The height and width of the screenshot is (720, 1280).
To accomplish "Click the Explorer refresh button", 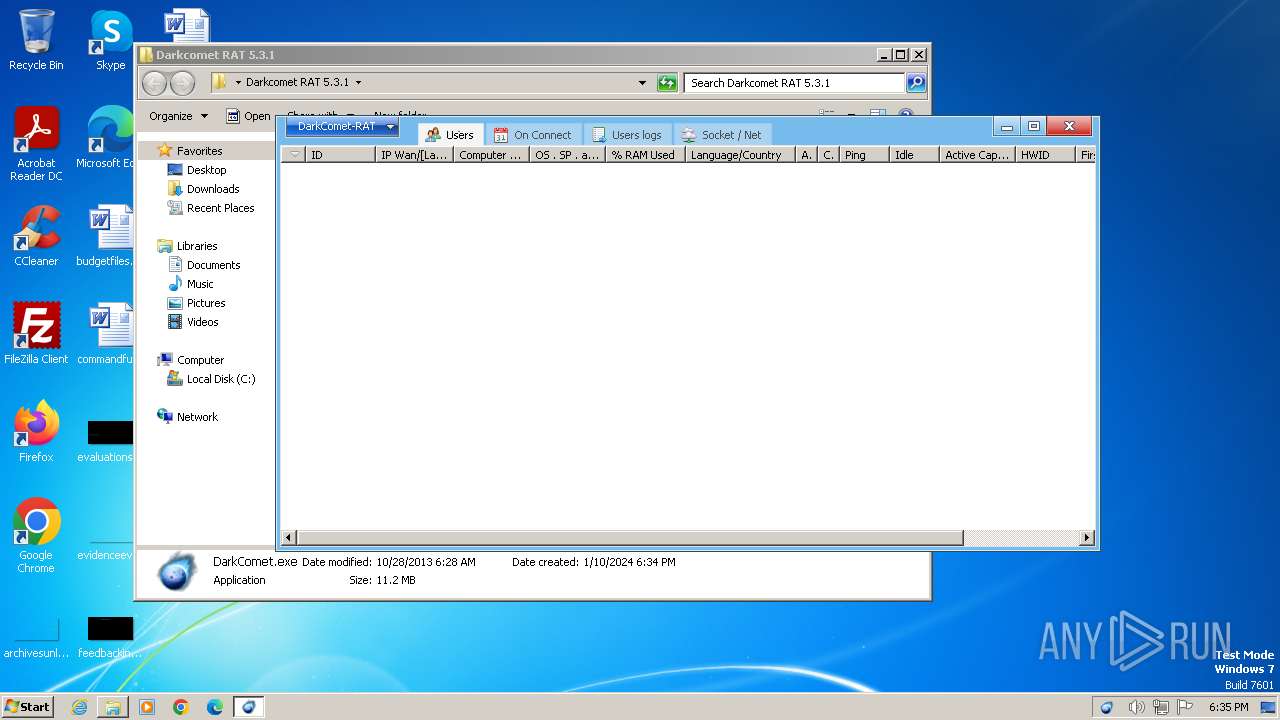I will [x=667, y=83].
